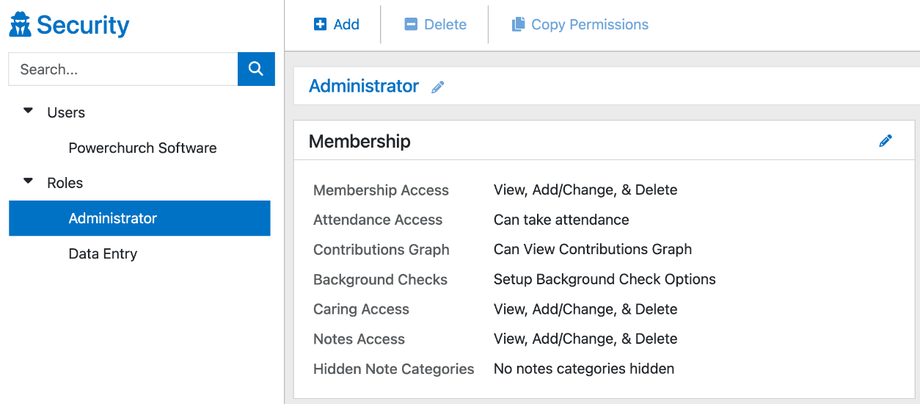
Task: Edit Membership permissions pencil icon
Action: point(885,141)
